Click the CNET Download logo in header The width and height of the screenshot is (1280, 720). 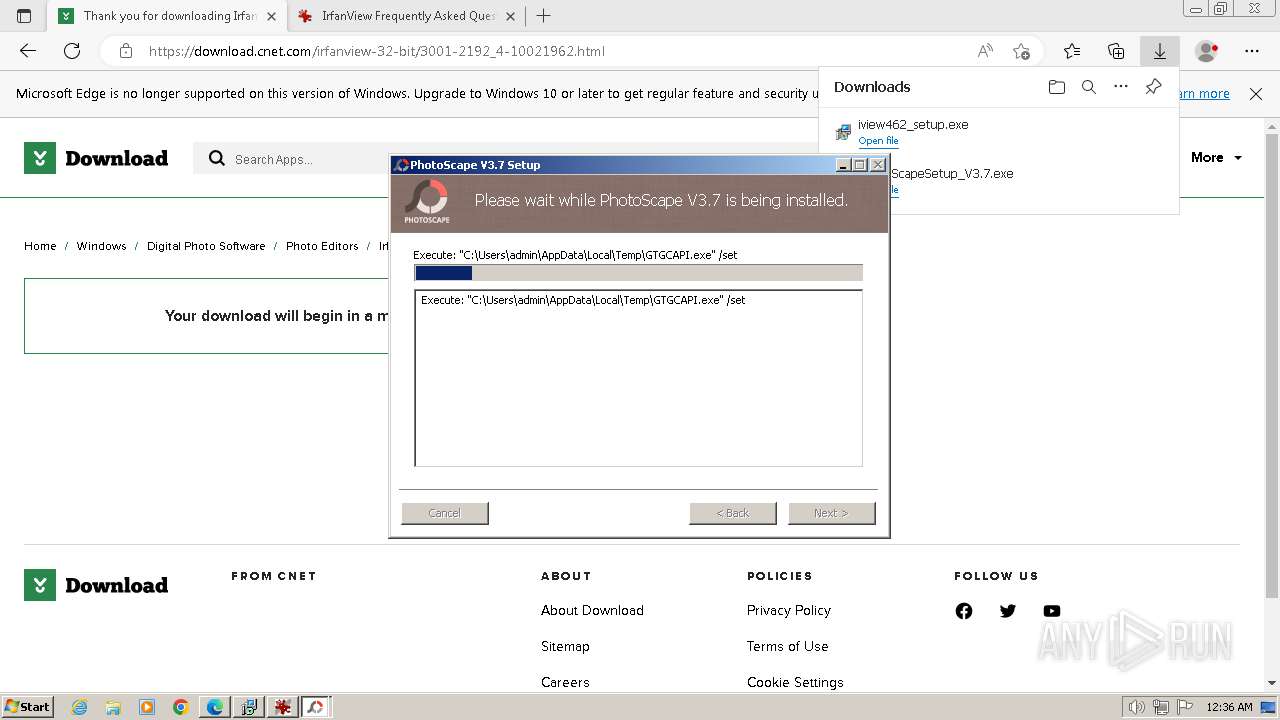(x=96, y=158)
